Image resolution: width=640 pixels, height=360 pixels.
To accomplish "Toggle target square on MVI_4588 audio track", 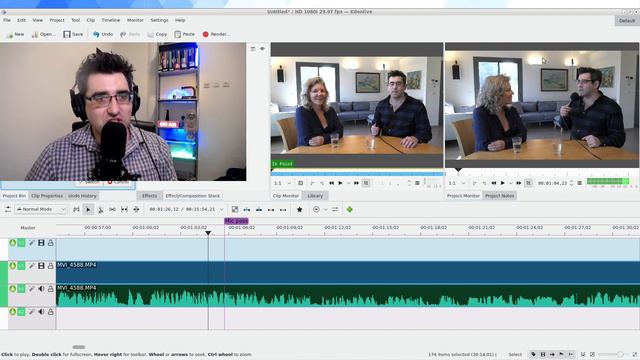I will pyautogui.click(x=21, y=289).
